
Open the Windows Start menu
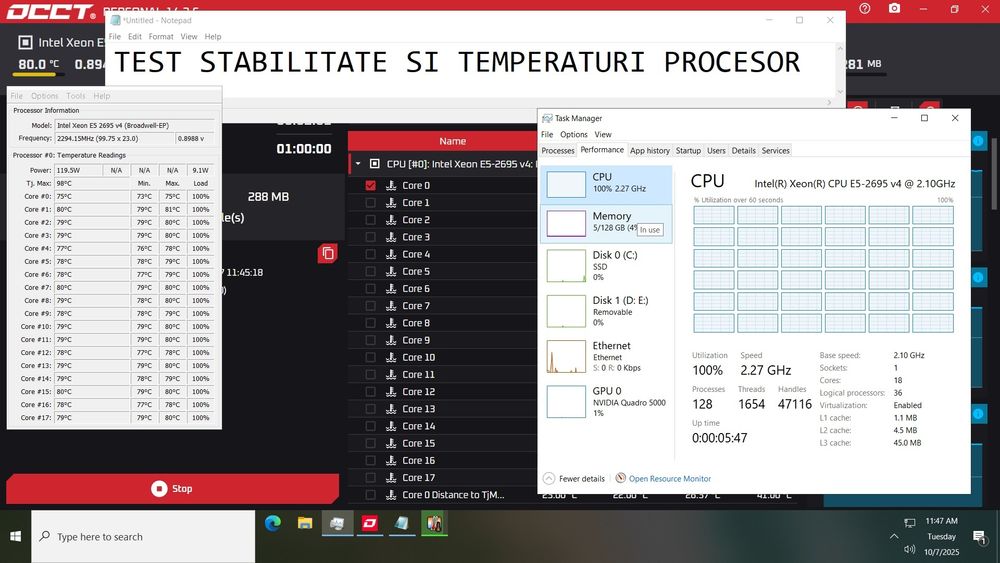pyautogui.click(x=15, y=536)
